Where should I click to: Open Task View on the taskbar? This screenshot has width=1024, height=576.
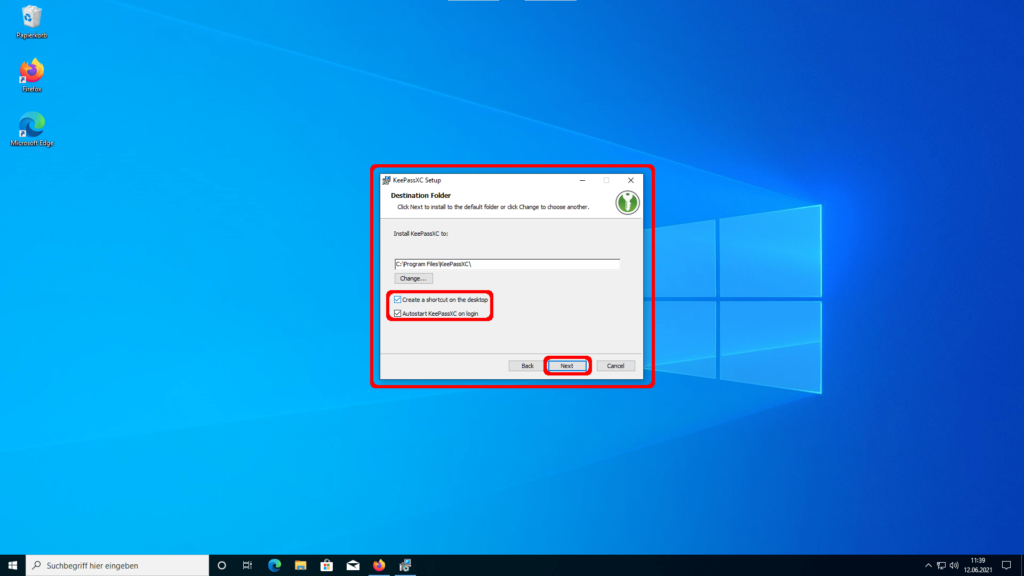(248, 566)
